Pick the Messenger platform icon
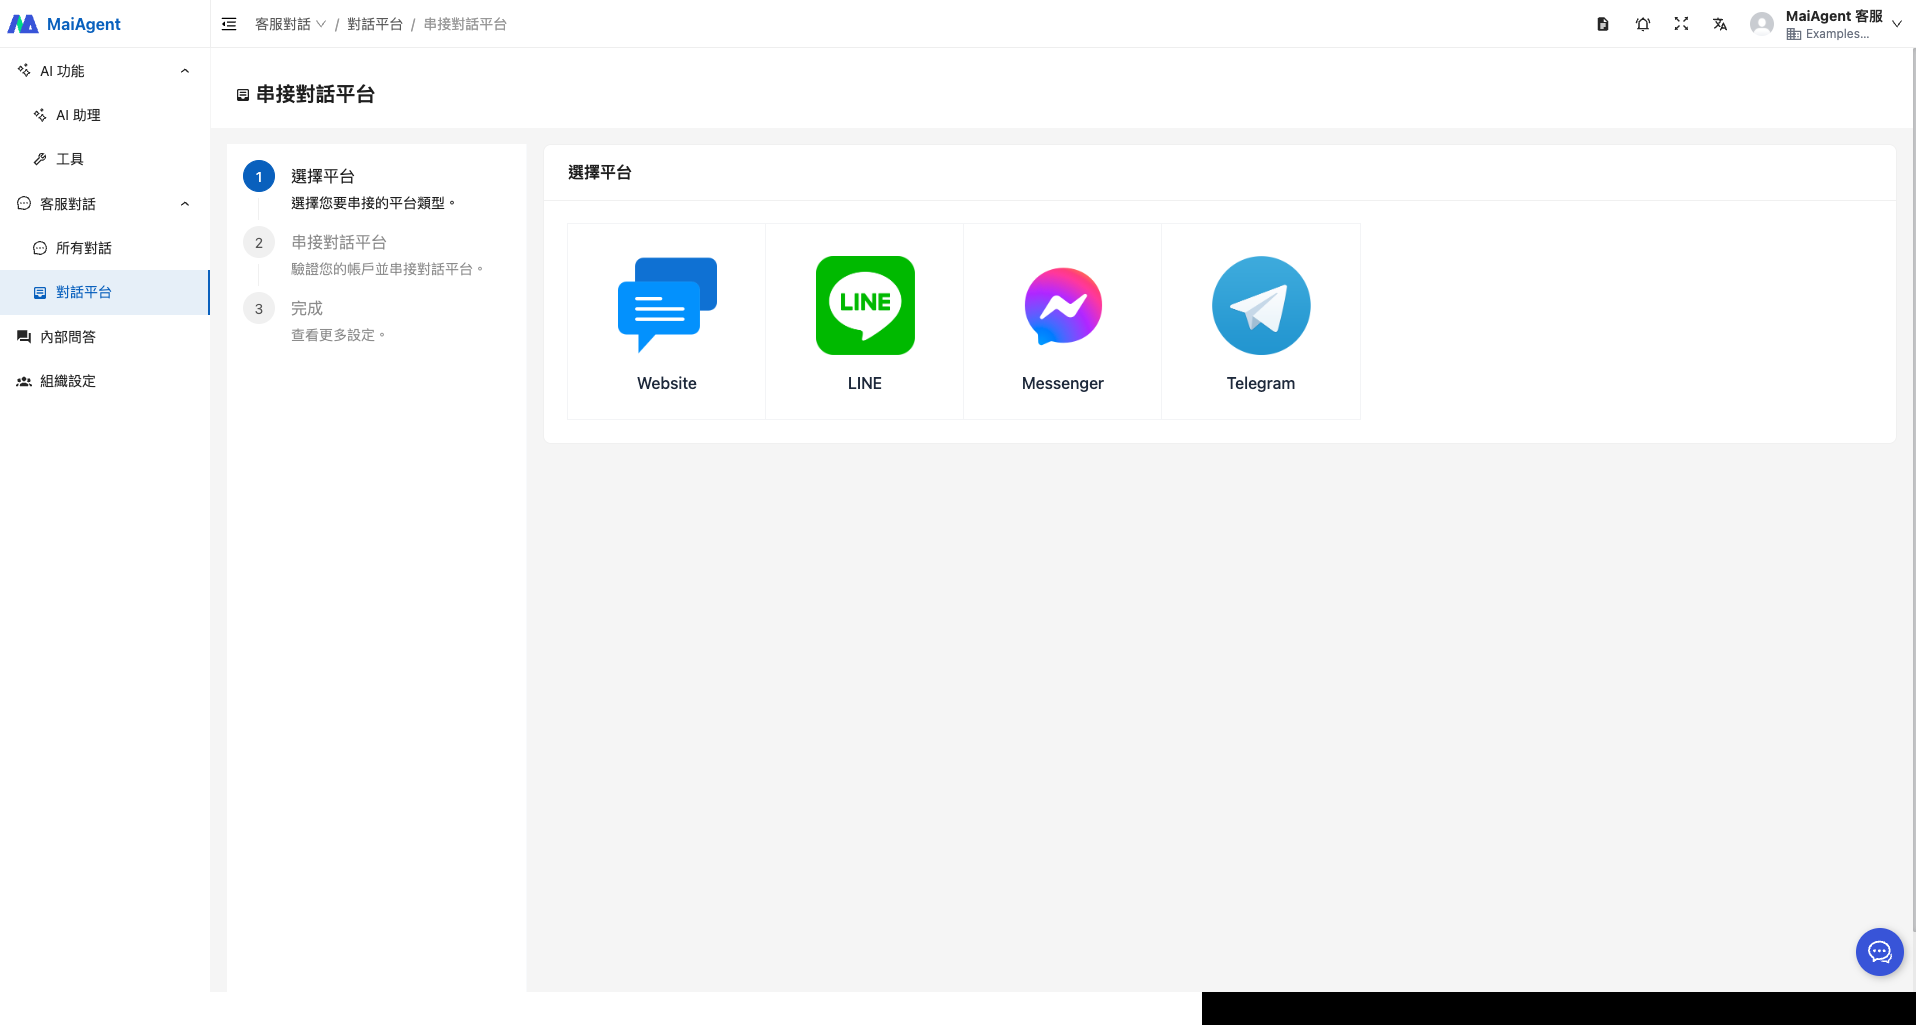 pyautogui.click(x=1063, y=306)
